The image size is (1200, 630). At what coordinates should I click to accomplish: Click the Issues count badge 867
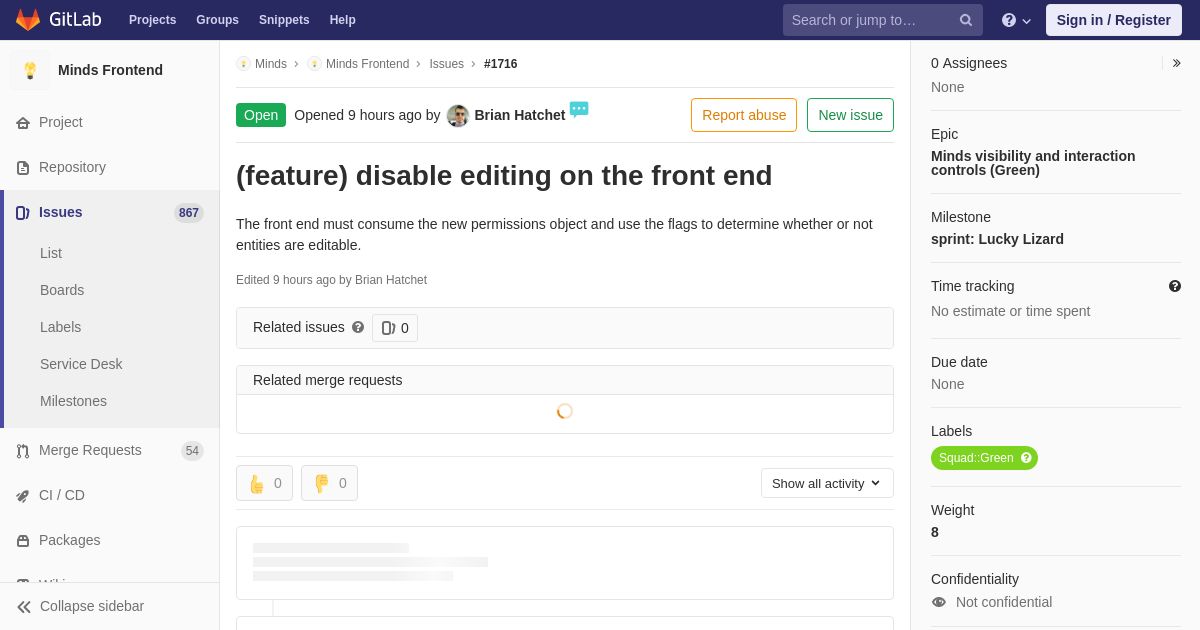point(189,213)
